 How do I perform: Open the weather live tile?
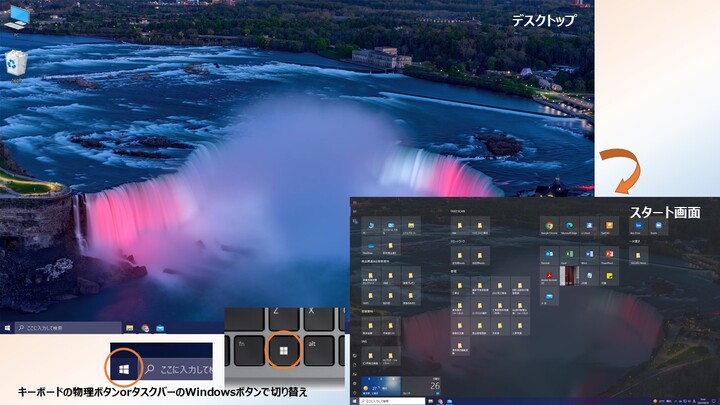381,386
